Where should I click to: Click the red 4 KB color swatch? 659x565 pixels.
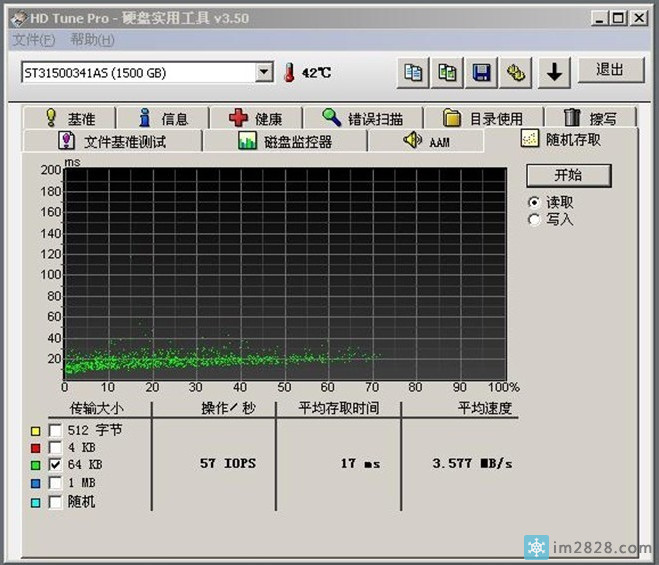coord(37,448)
